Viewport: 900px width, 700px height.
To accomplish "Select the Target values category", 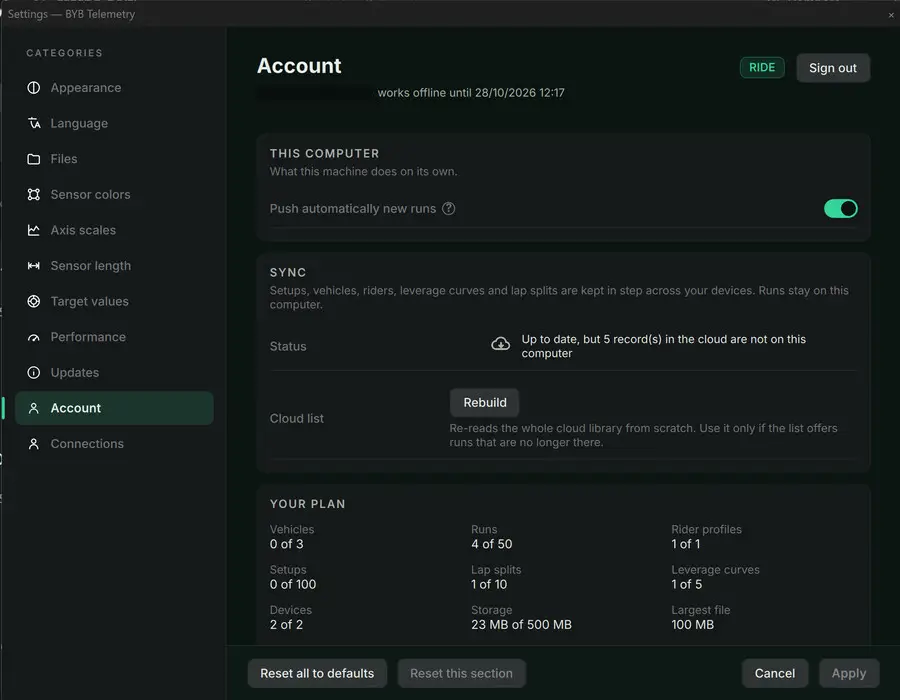I will pyautogui.click(x=114, y=301).
